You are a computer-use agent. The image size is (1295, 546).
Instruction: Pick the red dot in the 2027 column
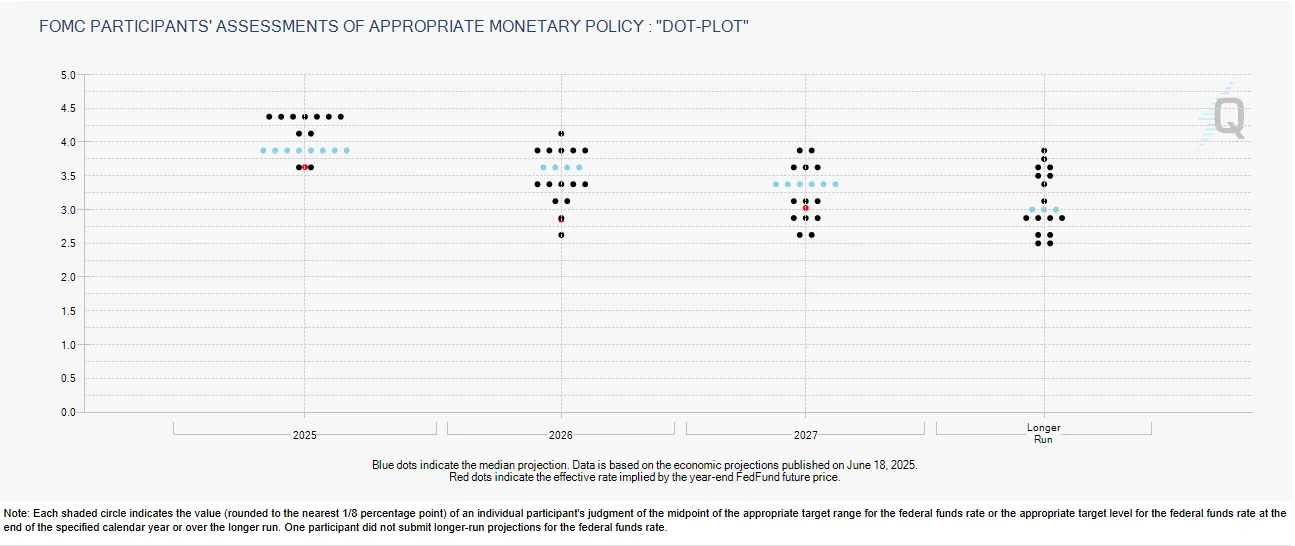point(806,208)
